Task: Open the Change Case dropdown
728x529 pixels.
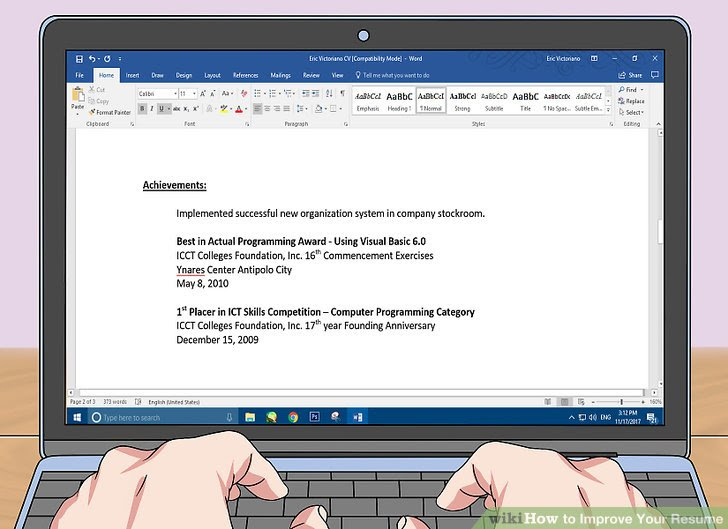Action: click(227, 94)
